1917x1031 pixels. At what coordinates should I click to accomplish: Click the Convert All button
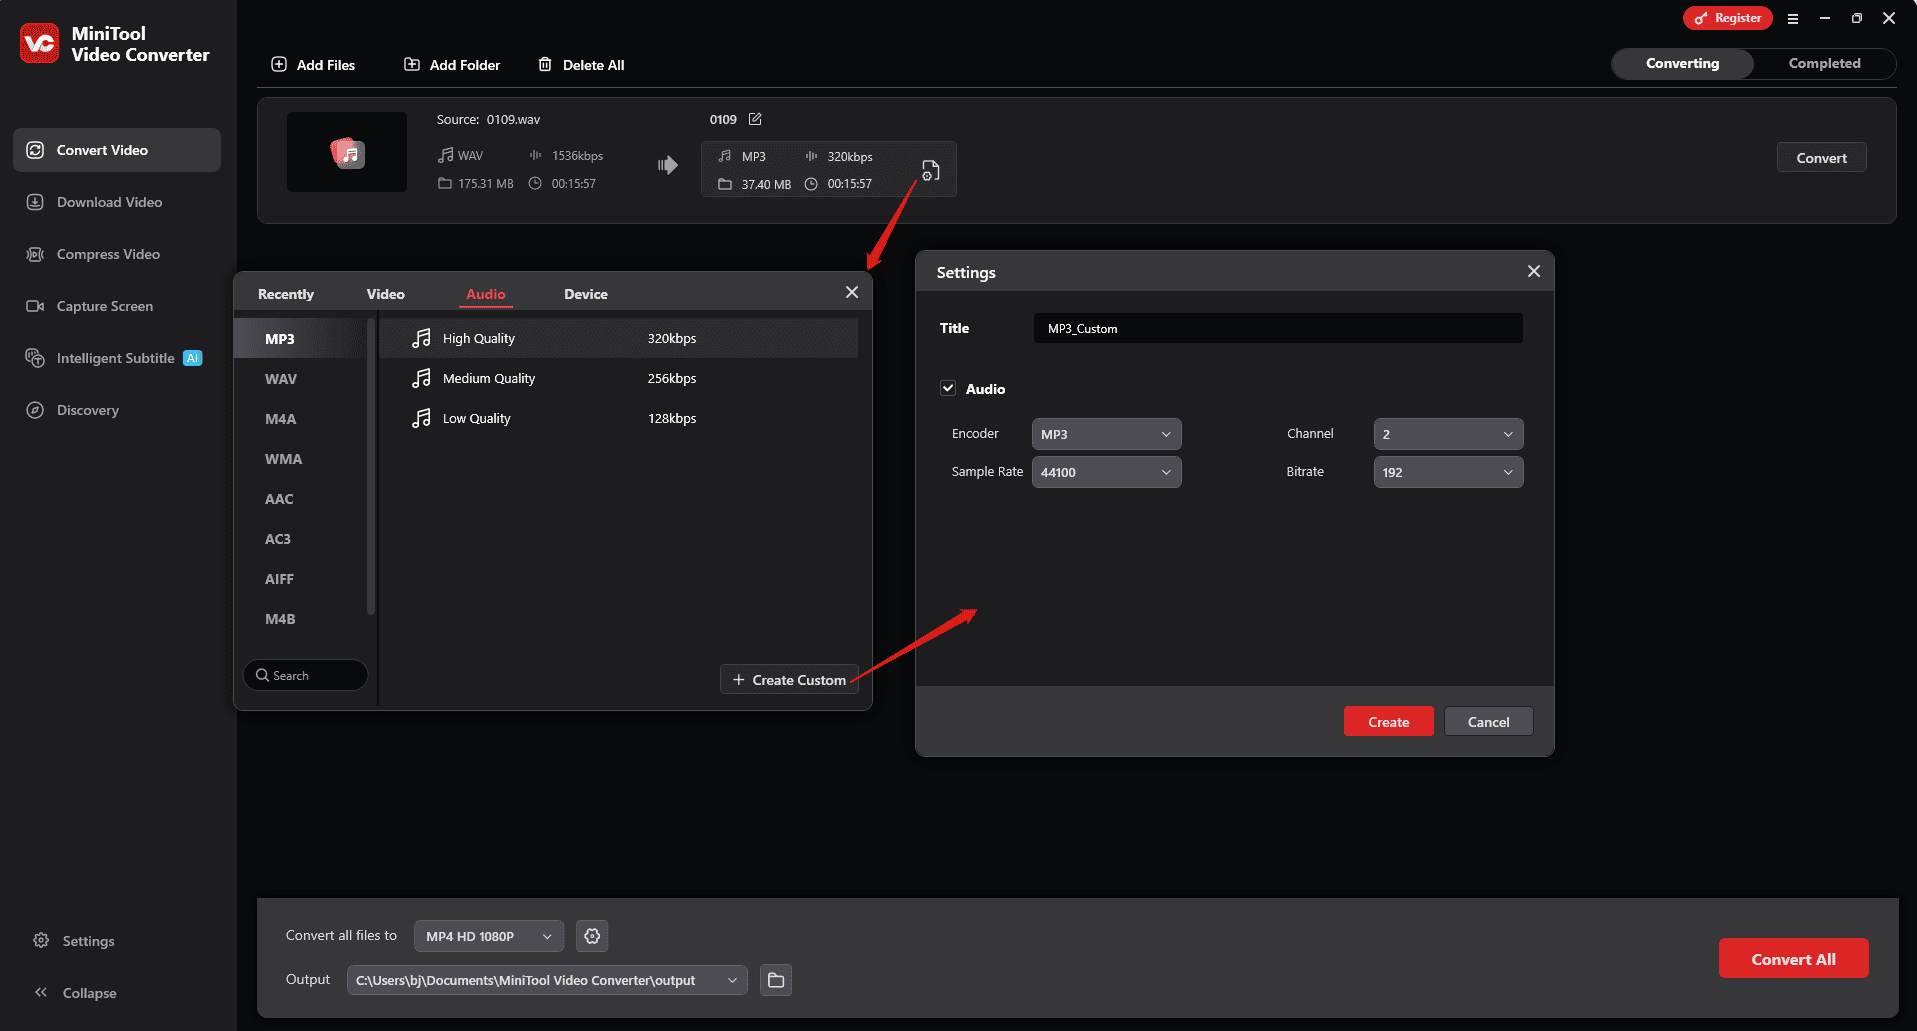point(1793,958)
